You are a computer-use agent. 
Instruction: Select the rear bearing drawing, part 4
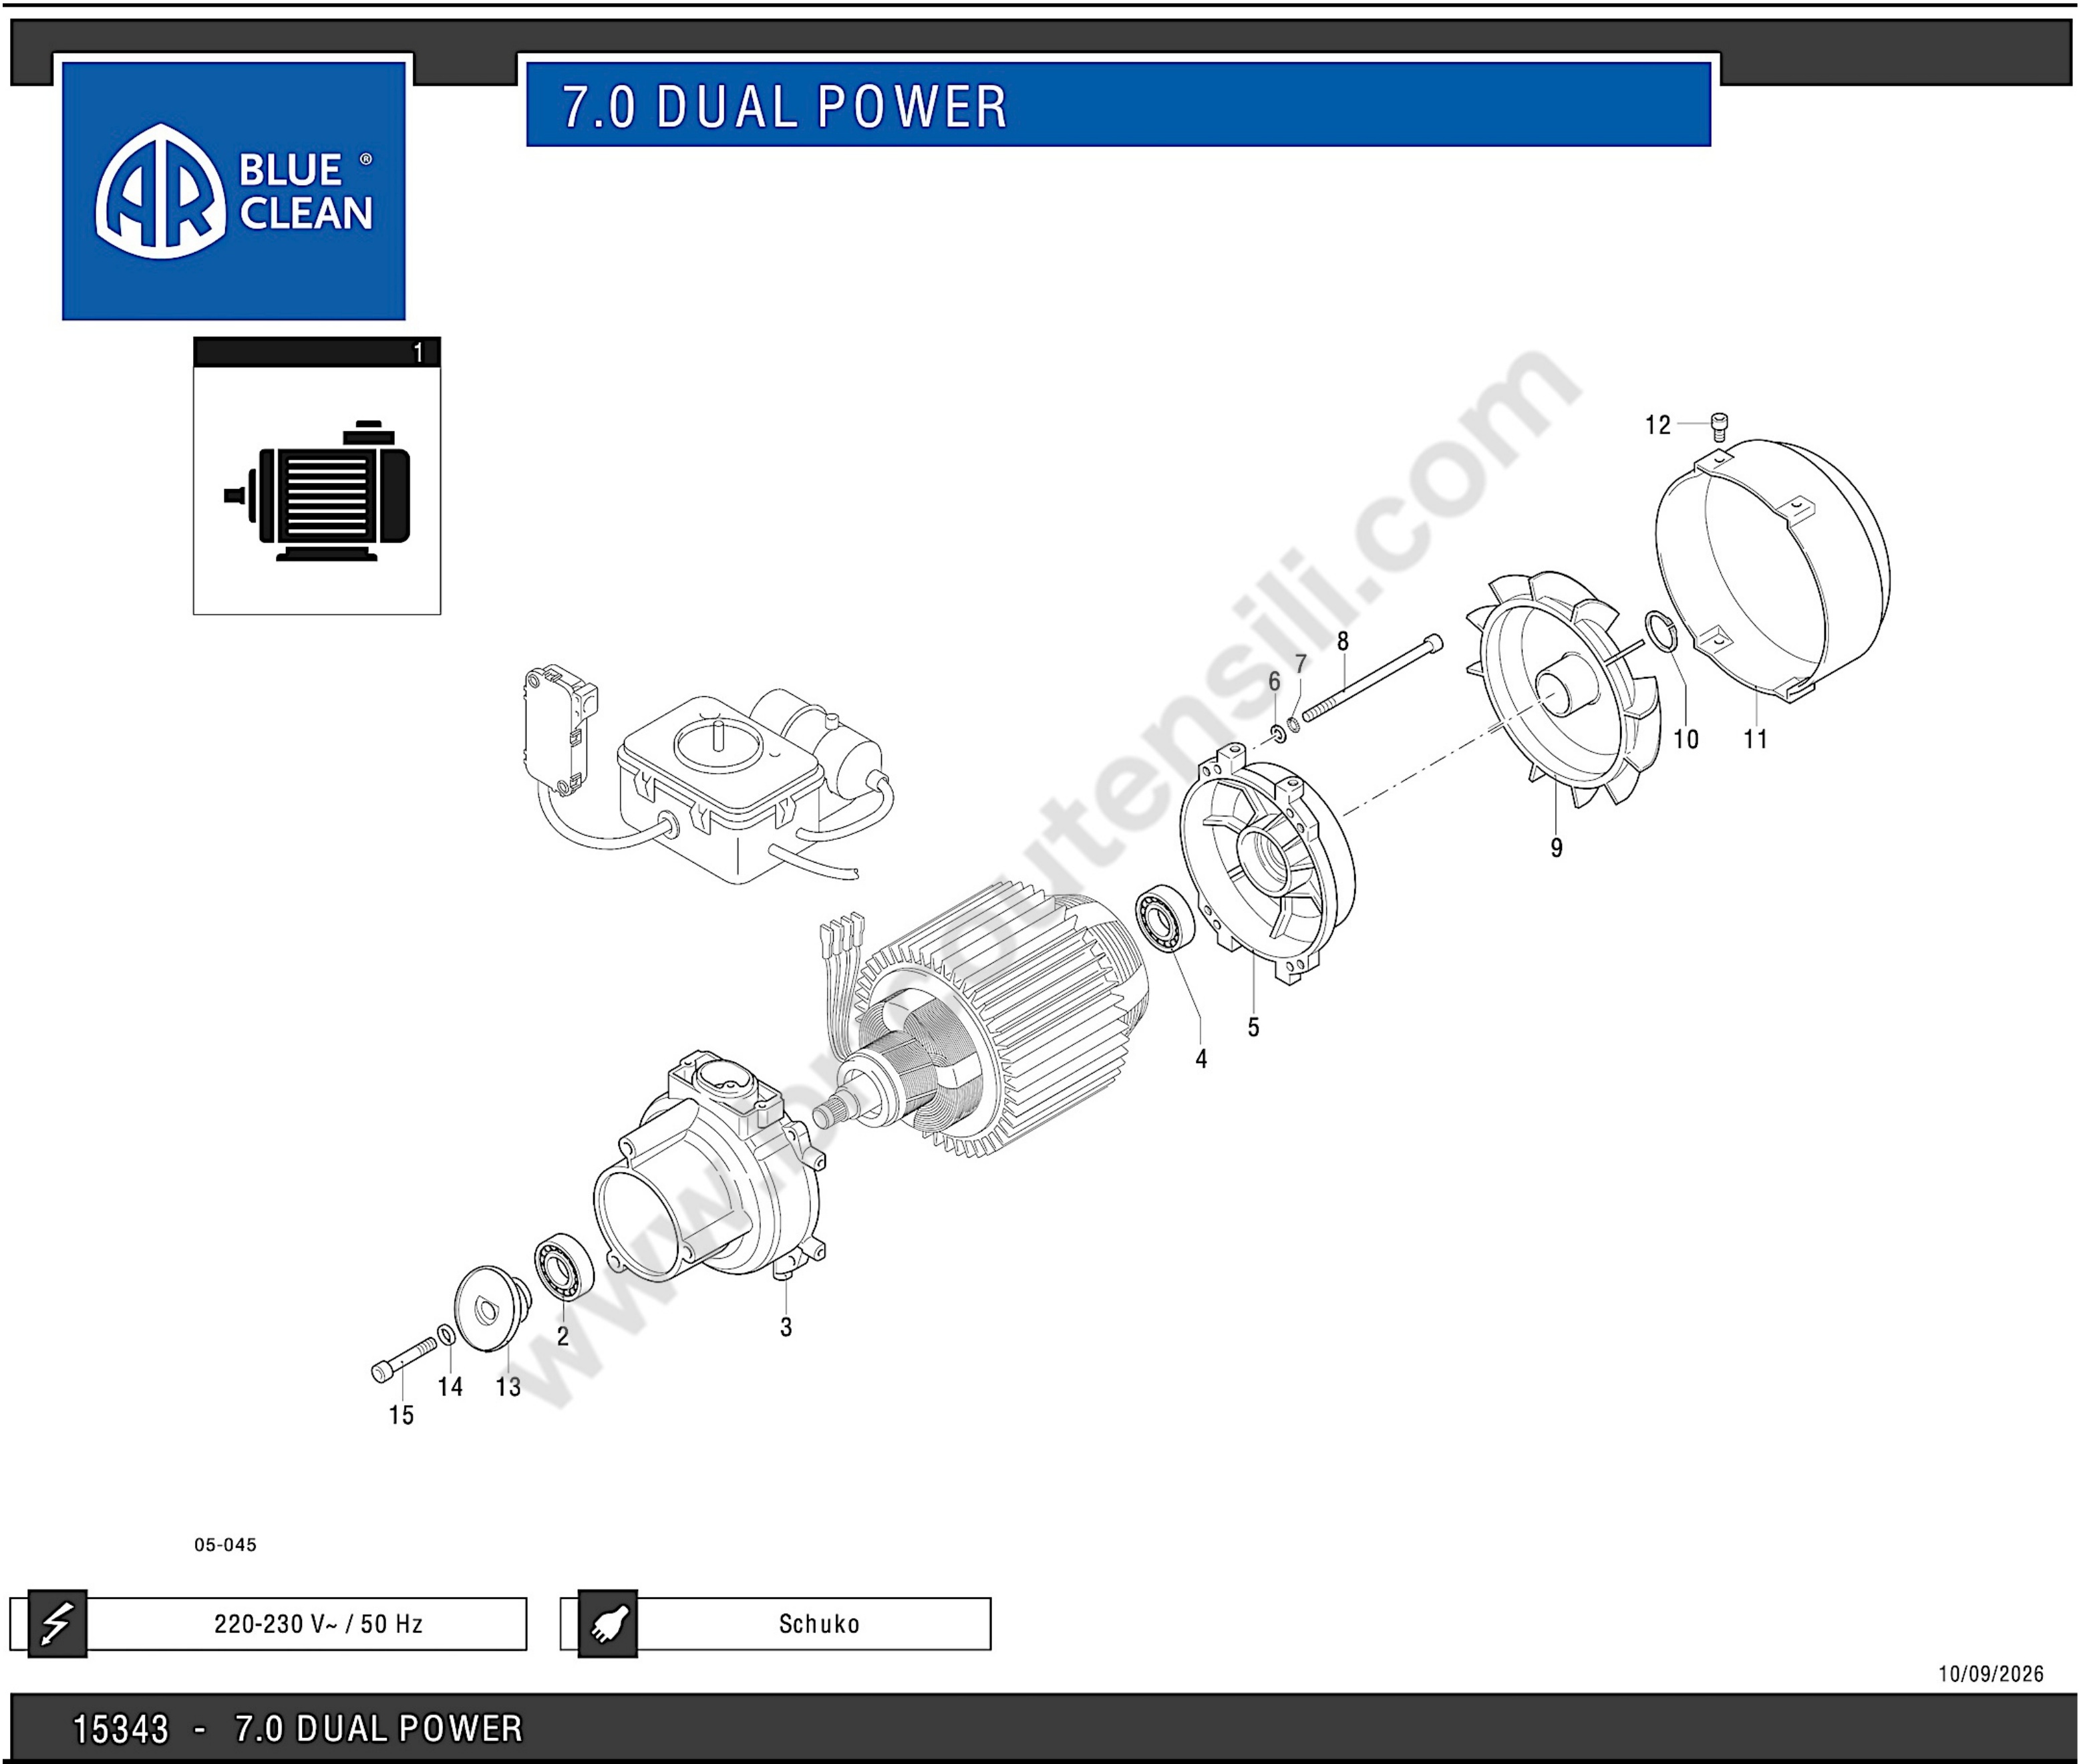(x=1165, y=918)
